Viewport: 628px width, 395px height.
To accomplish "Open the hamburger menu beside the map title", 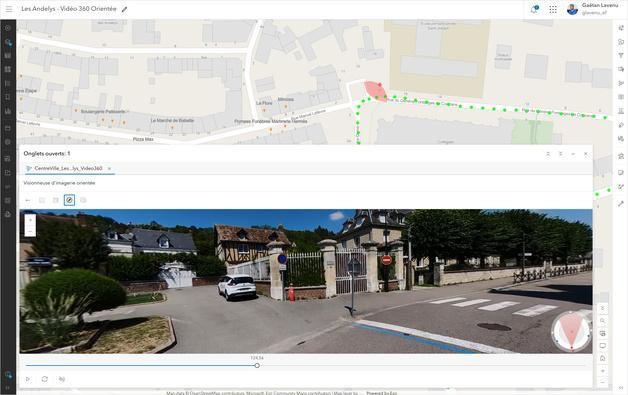I will click(9, 9).
